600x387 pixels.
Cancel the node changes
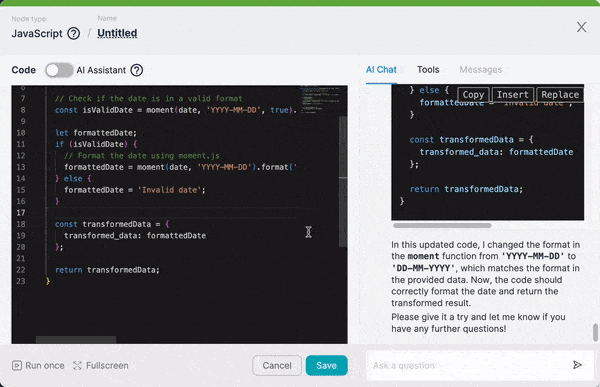point(277,366)
